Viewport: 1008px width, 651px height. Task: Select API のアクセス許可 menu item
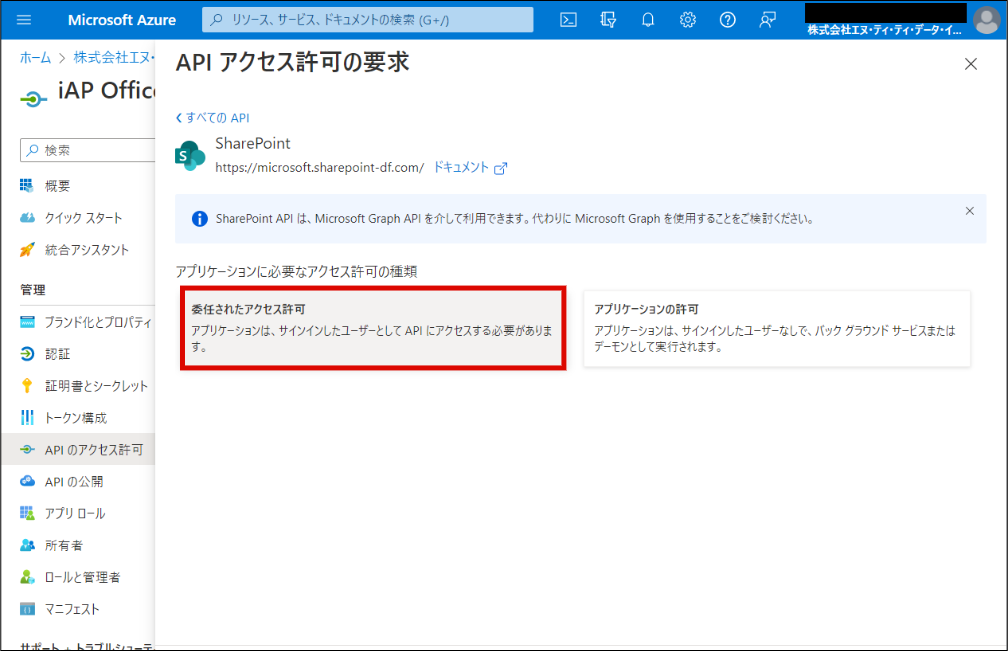pos(78,449)
